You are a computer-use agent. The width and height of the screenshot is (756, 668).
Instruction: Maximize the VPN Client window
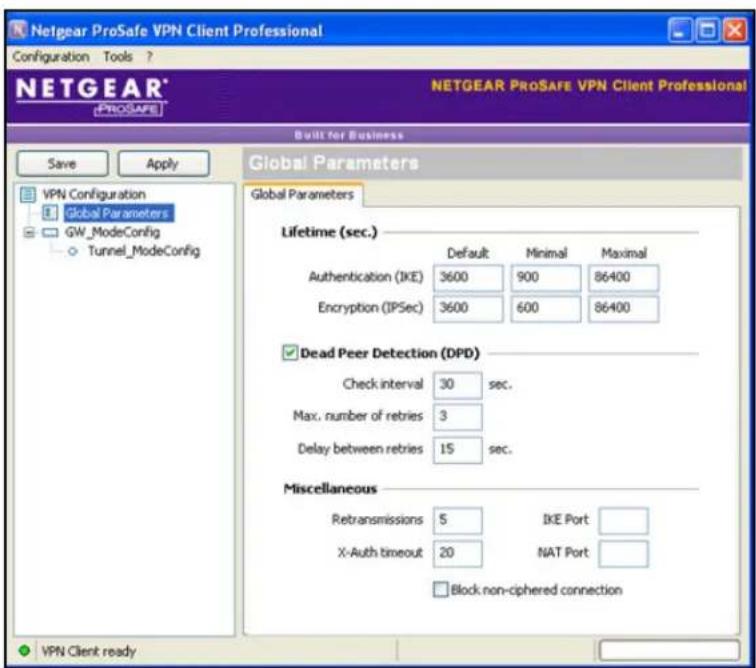tap(707, 31)
